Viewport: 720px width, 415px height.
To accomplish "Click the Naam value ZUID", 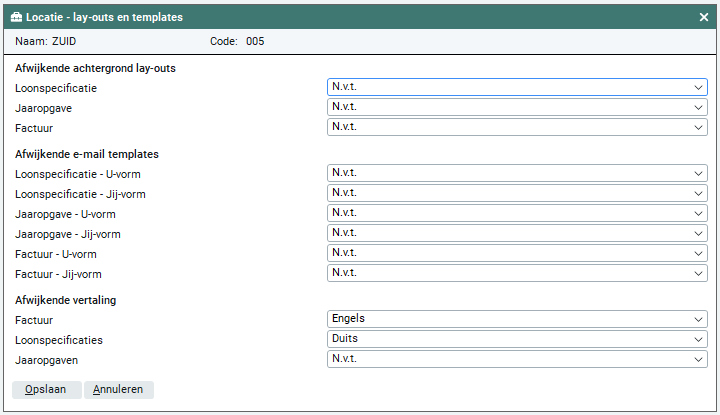I will 66,41.
